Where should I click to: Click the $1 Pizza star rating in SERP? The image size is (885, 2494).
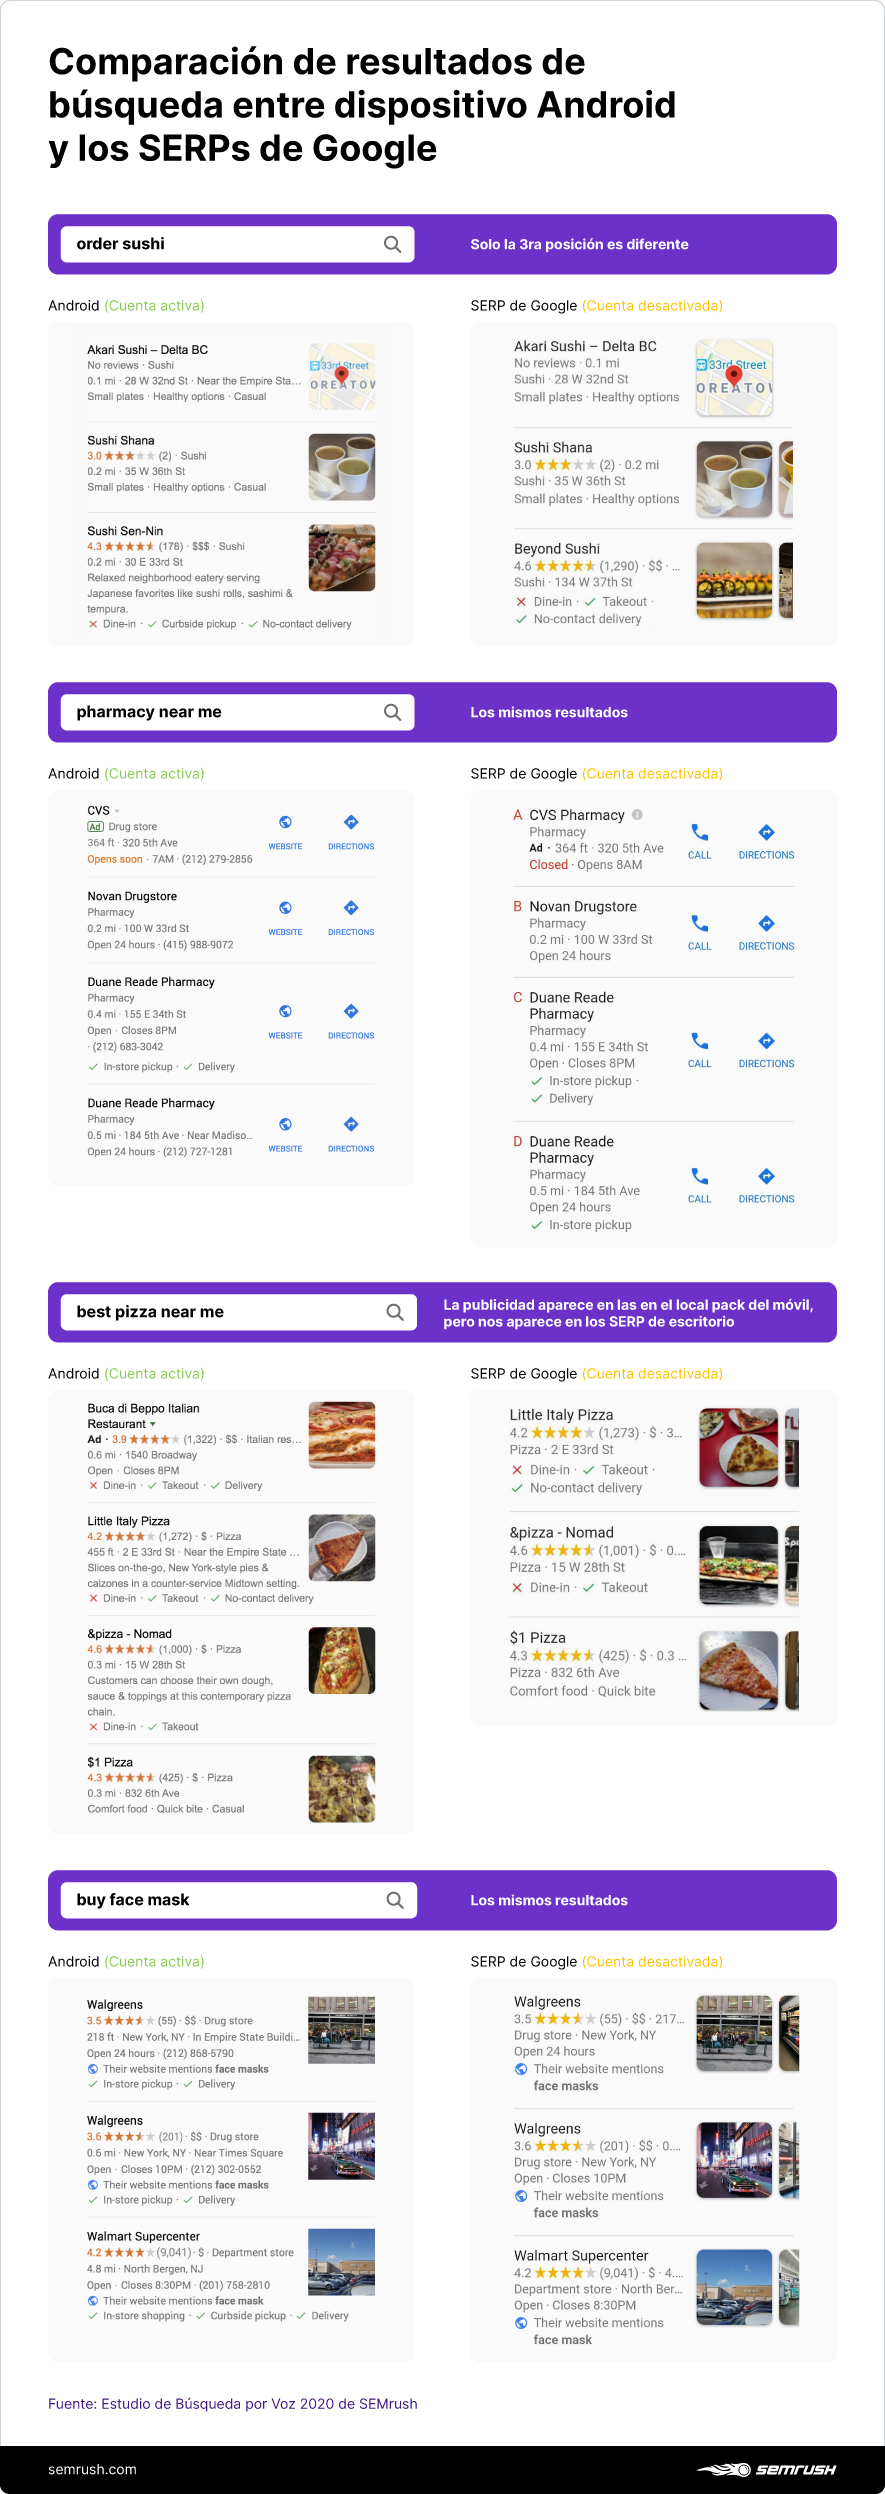click(562, 1656)
